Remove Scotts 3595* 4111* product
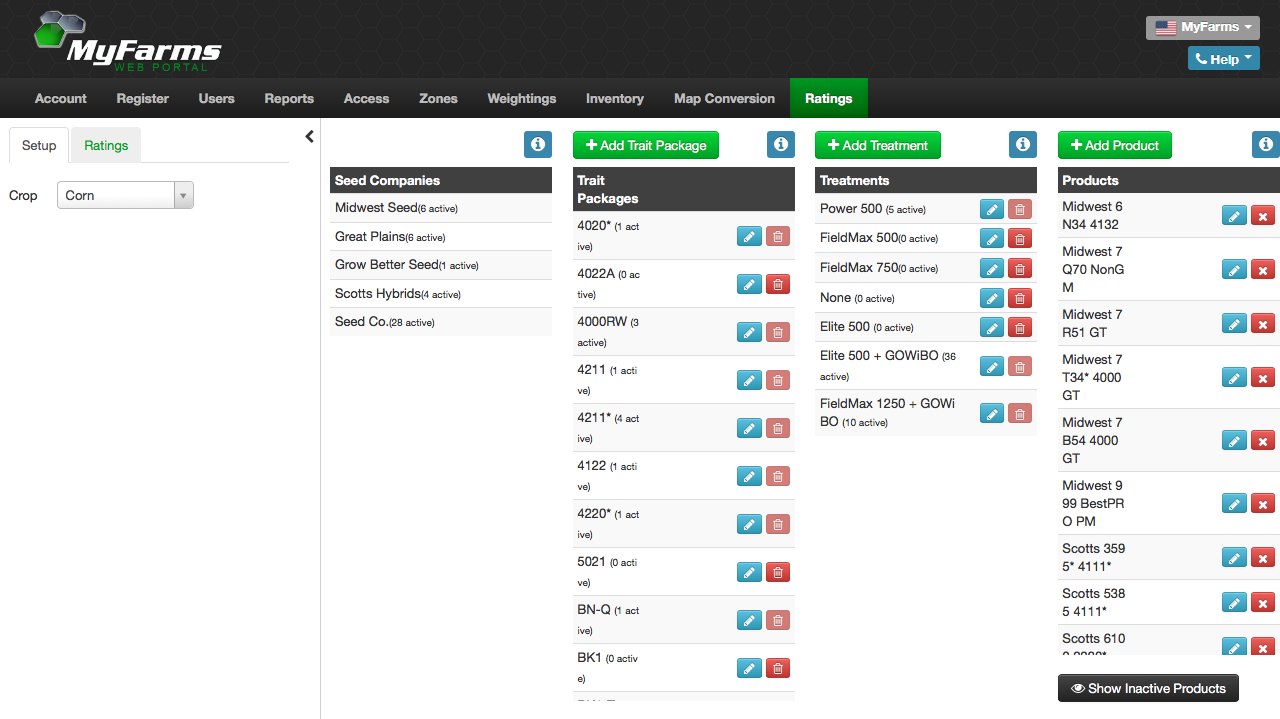The image size is (1280, 719). click(1263, 557)
